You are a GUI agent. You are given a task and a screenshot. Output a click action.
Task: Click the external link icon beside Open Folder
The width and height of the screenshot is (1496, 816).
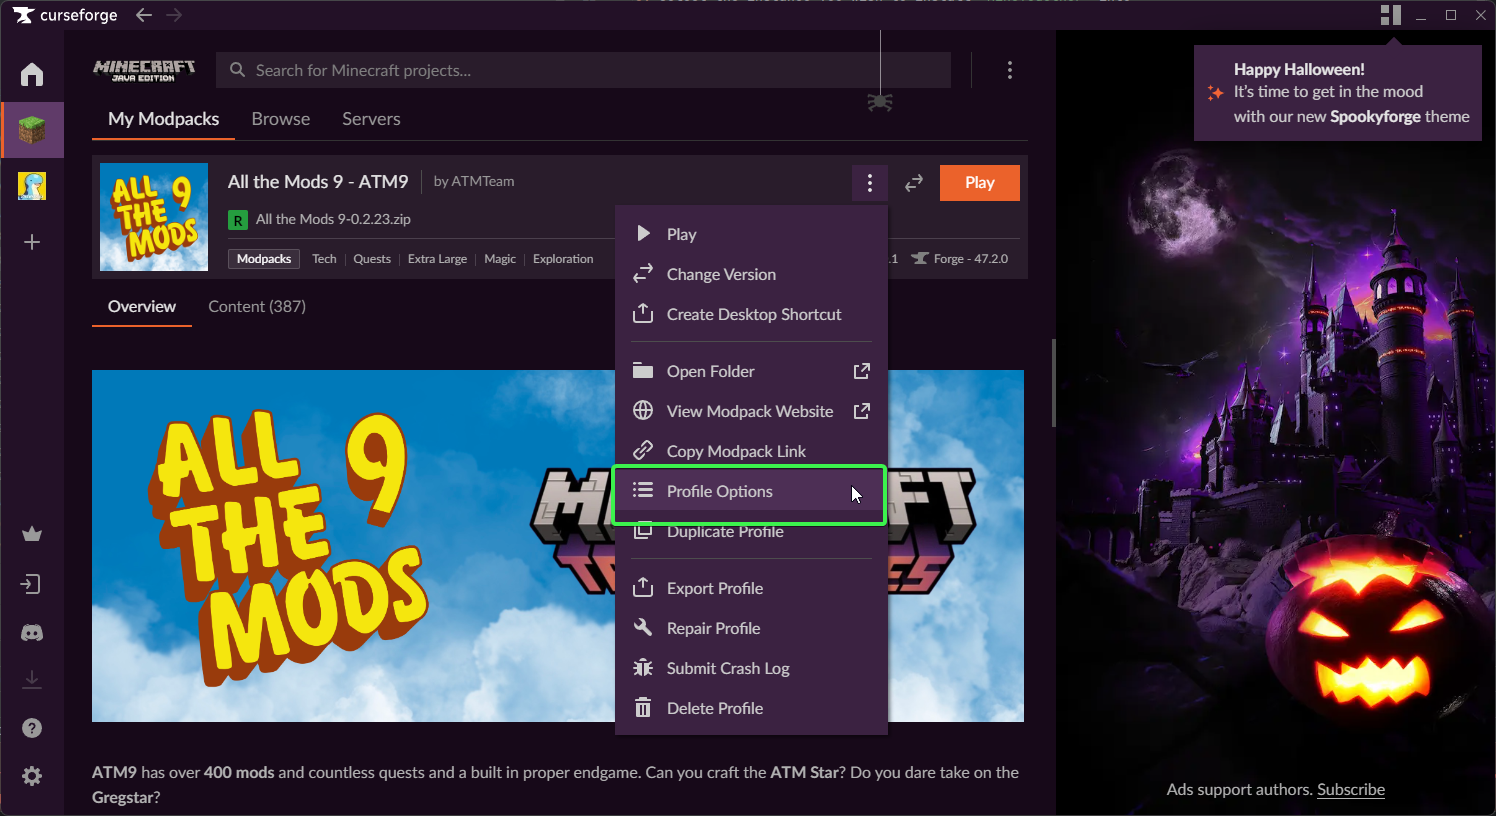click(x=861, y=371)
